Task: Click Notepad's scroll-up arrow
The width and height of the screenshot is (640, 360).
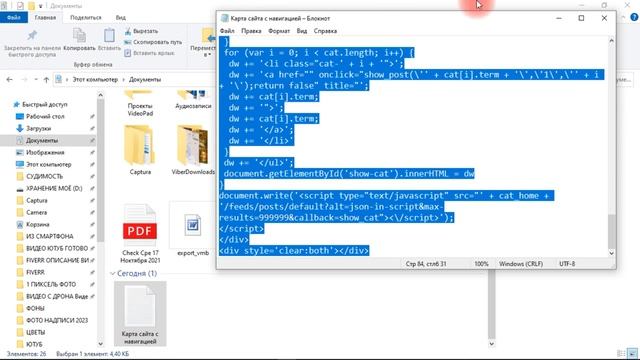Action: pyautogui.click(x=611, y=40)
